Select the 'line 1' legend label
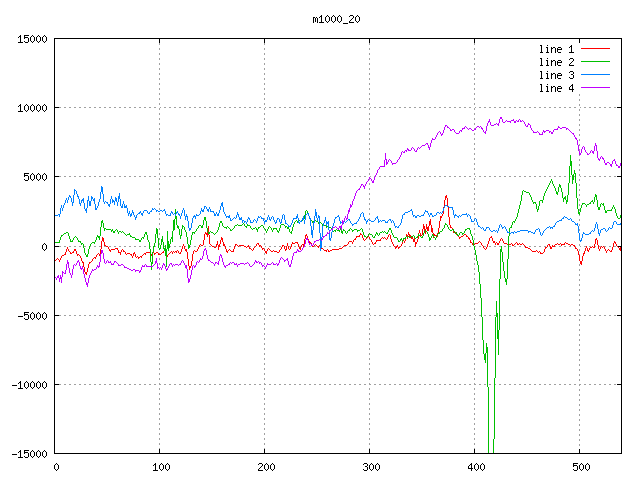This screenshot has width=640, height=480. pos(557,49)
